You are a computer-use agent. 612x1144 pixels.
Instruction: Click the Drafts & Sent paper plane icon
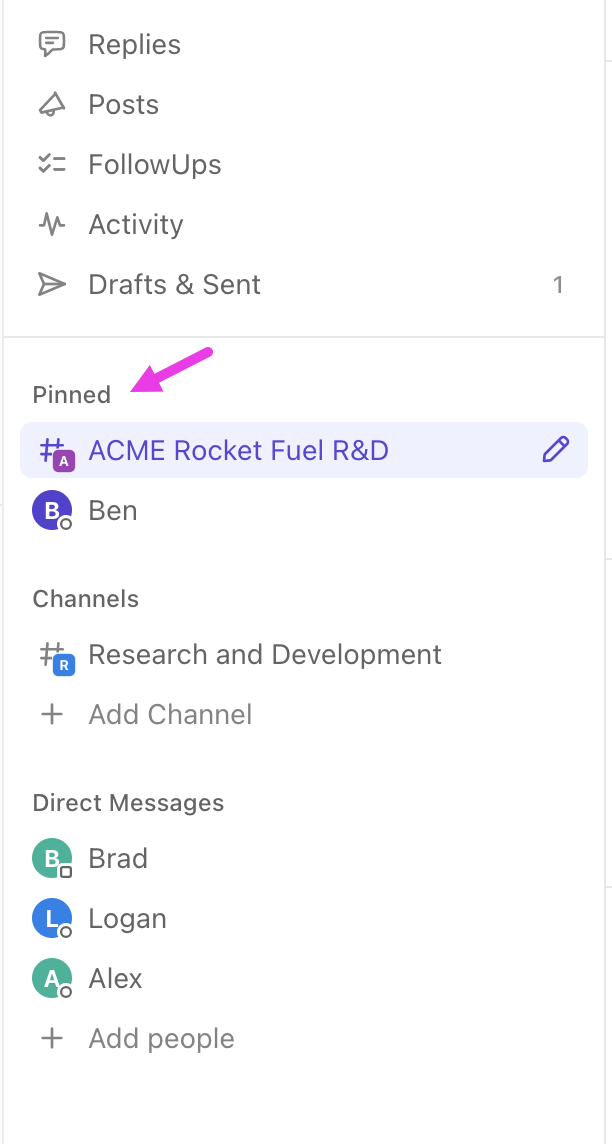pyautogui.click(x=51, y=284)
